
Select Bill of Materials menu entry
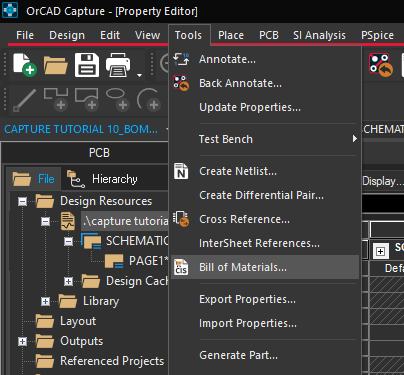tap(265, 267)
